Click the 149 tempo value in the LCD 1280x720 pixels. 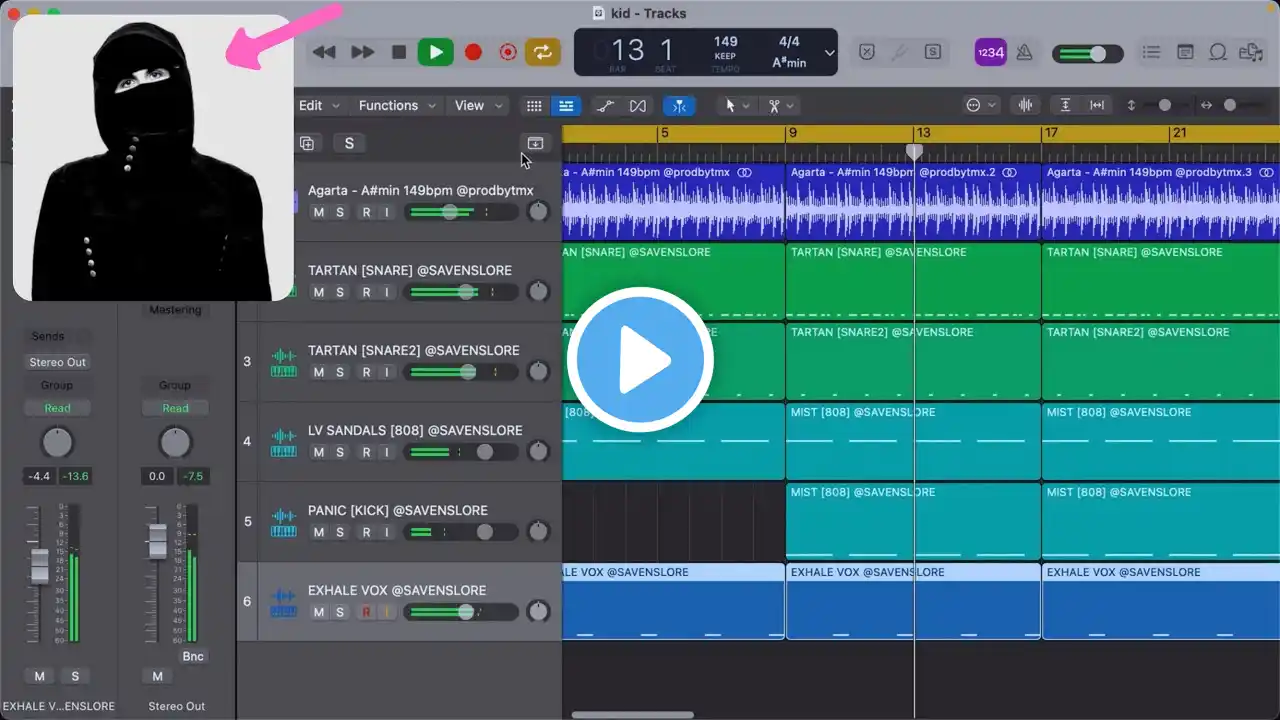coord(725,42)
